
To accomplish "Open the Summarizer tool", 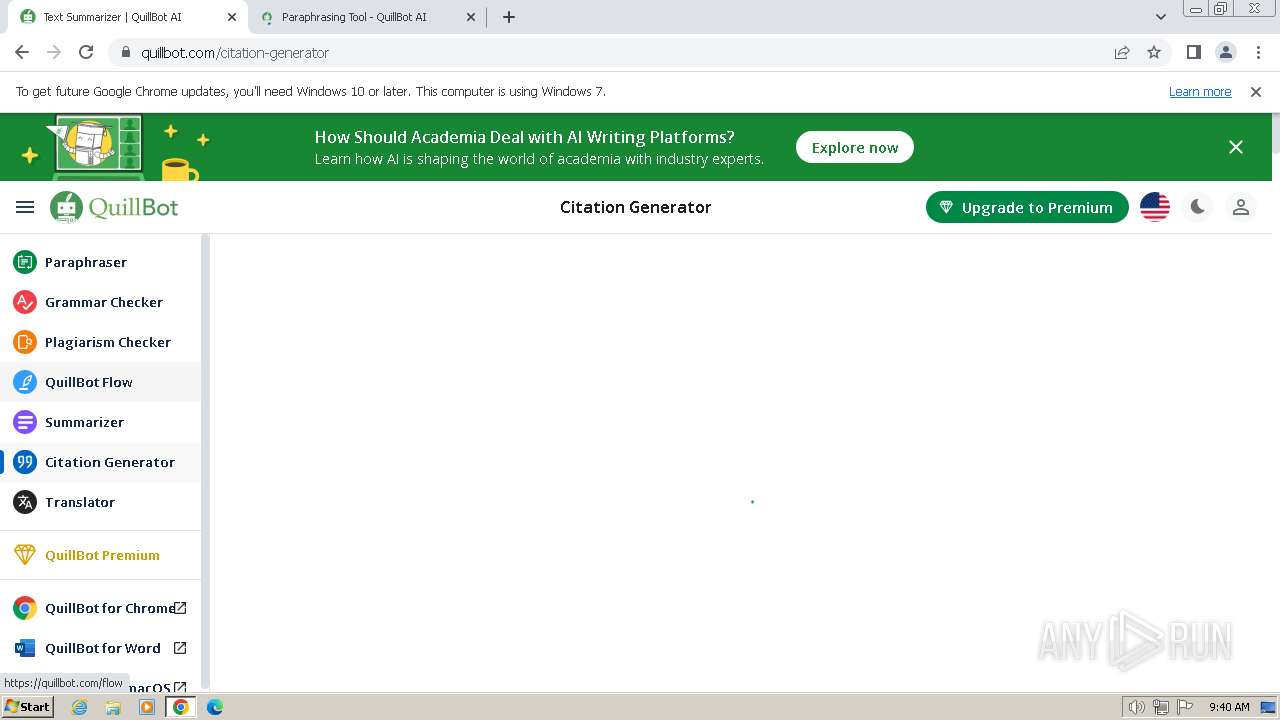I will (100, 422).
